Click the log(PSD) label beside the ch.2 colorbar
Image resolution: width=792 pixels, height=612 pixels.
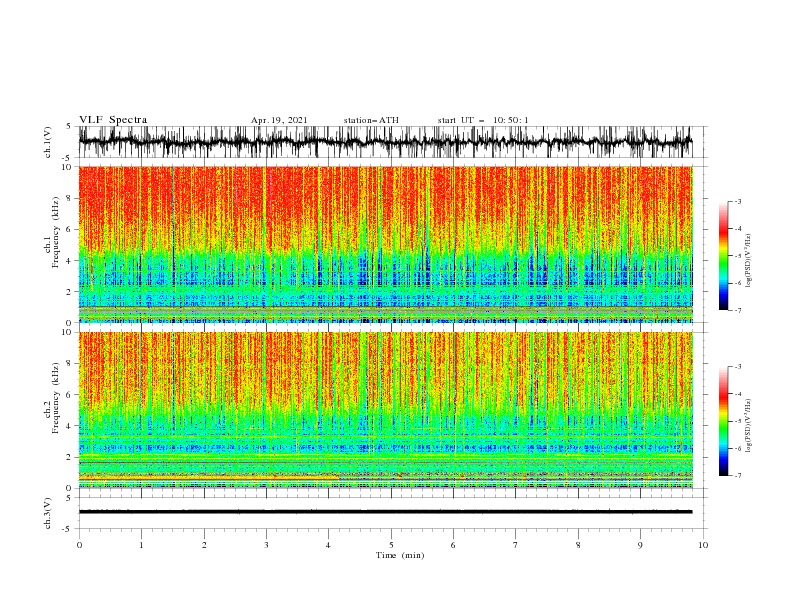(749, 426)
